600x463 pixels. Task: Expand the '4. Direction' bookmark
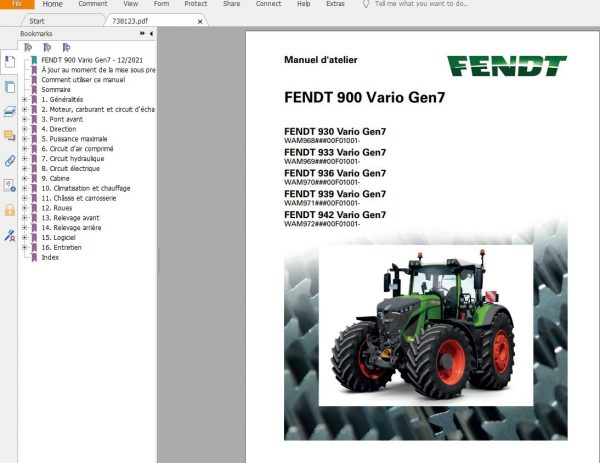[24, 129]
